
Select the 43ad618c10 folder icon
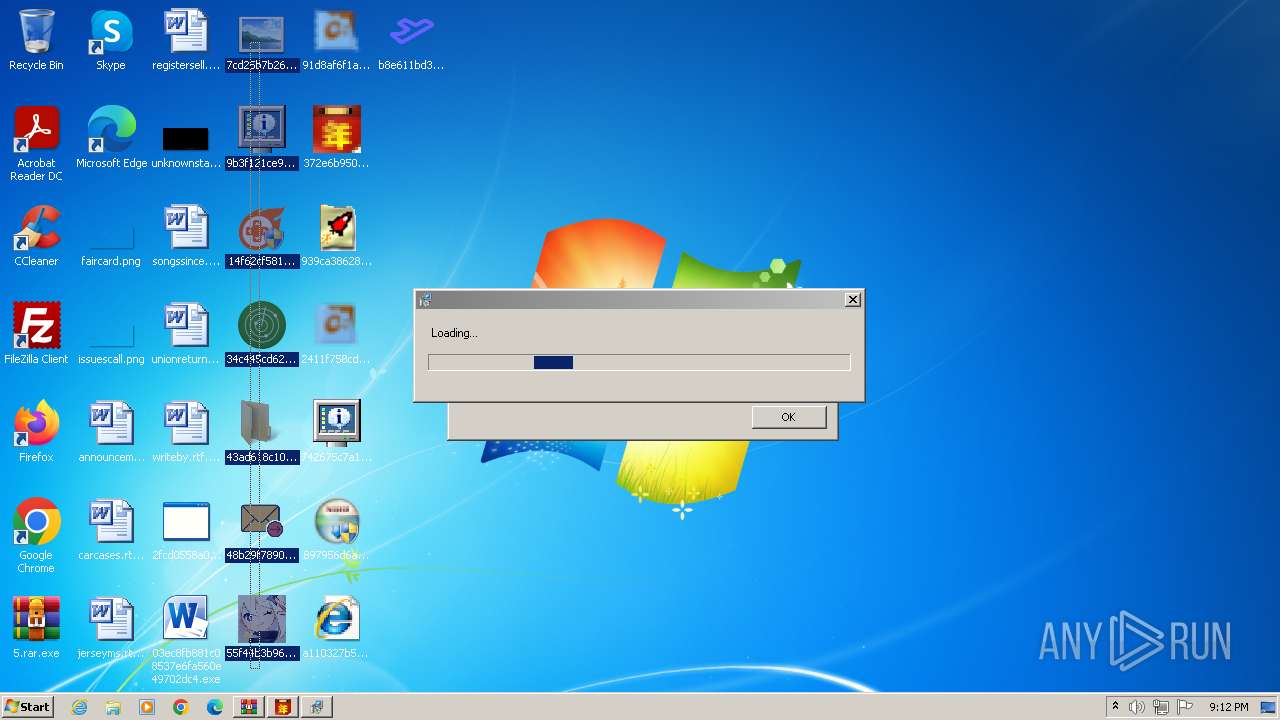pos(261,432)
